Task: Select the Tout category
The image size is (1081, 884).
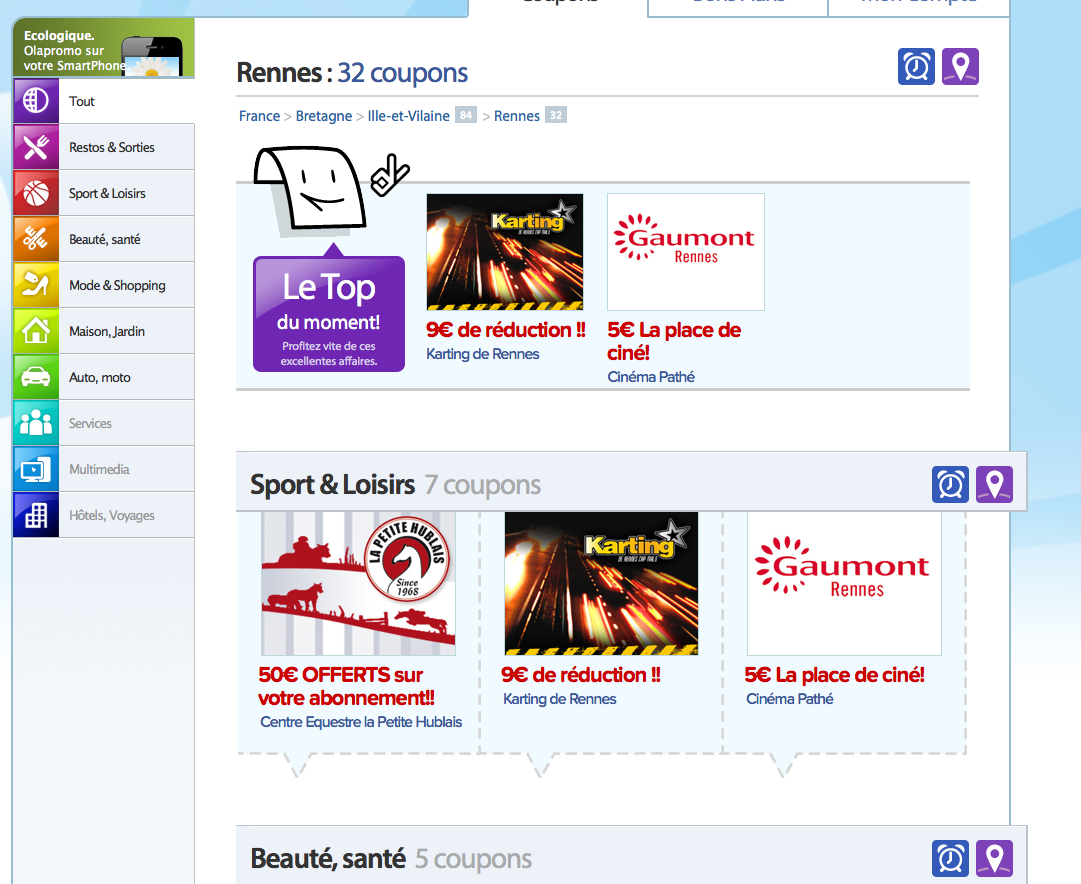Action: click(103, 101)
